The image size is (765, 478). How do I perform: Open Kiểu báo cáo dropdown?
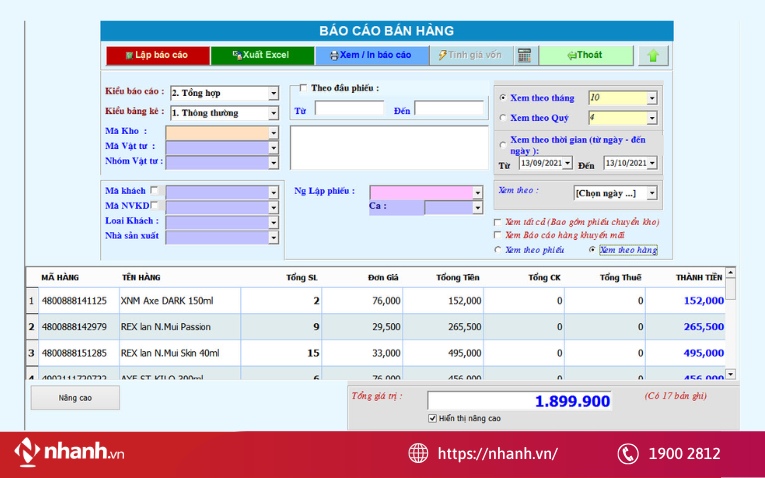[x=273, y=93]
